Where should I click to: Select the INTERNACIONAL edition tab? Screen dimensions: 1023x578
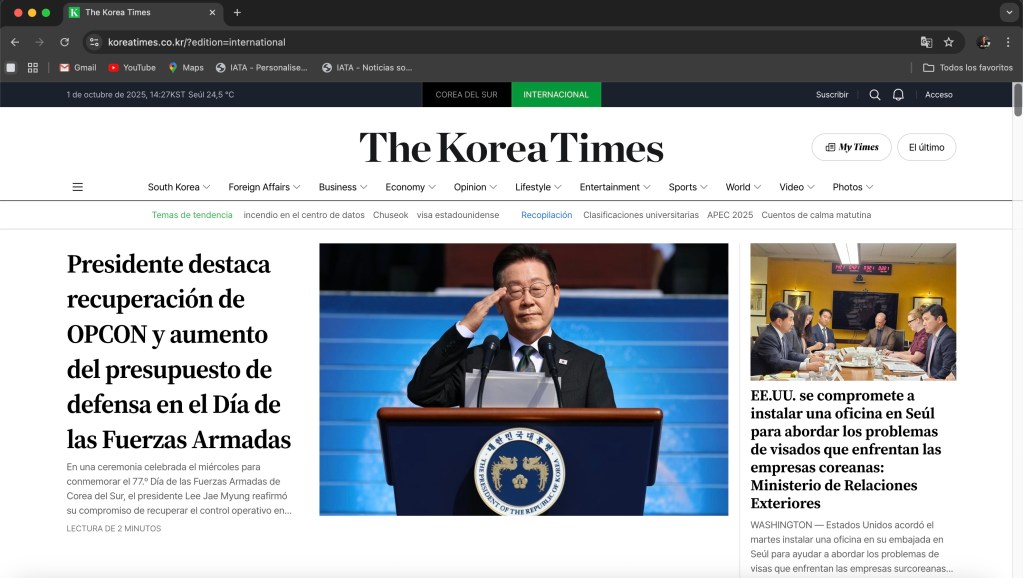[x=556, y=95]
